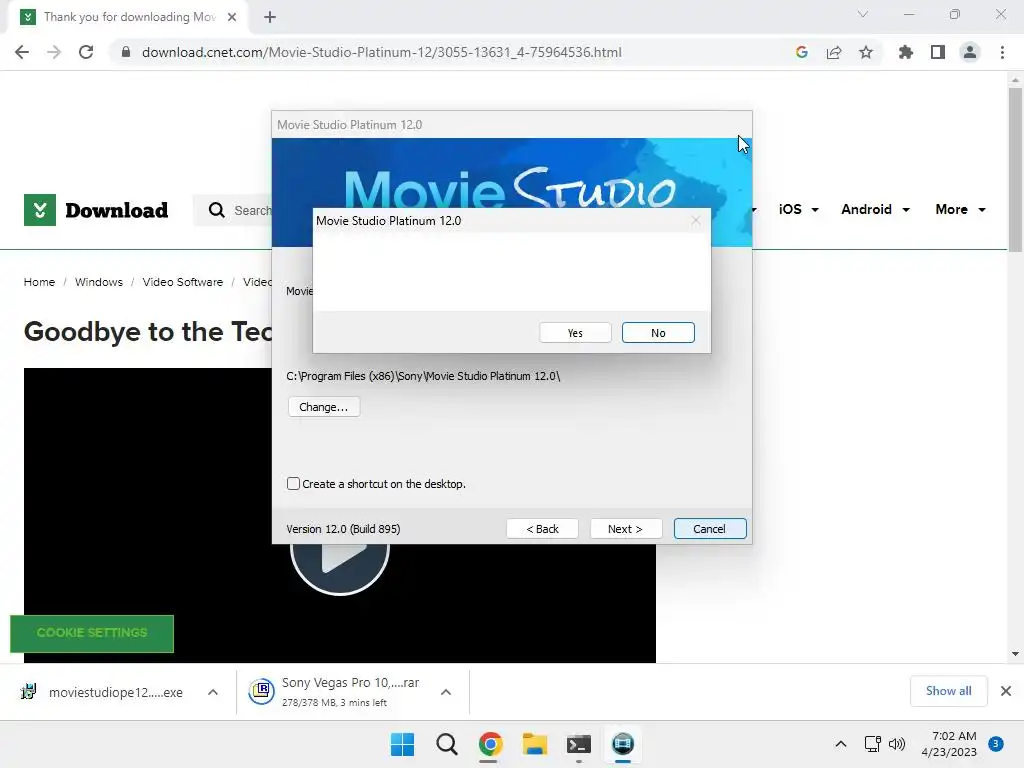Screen dimensions: 1024x768
Task: Open Chrome extensions puzzle icon
Action: tap(906, 52)
